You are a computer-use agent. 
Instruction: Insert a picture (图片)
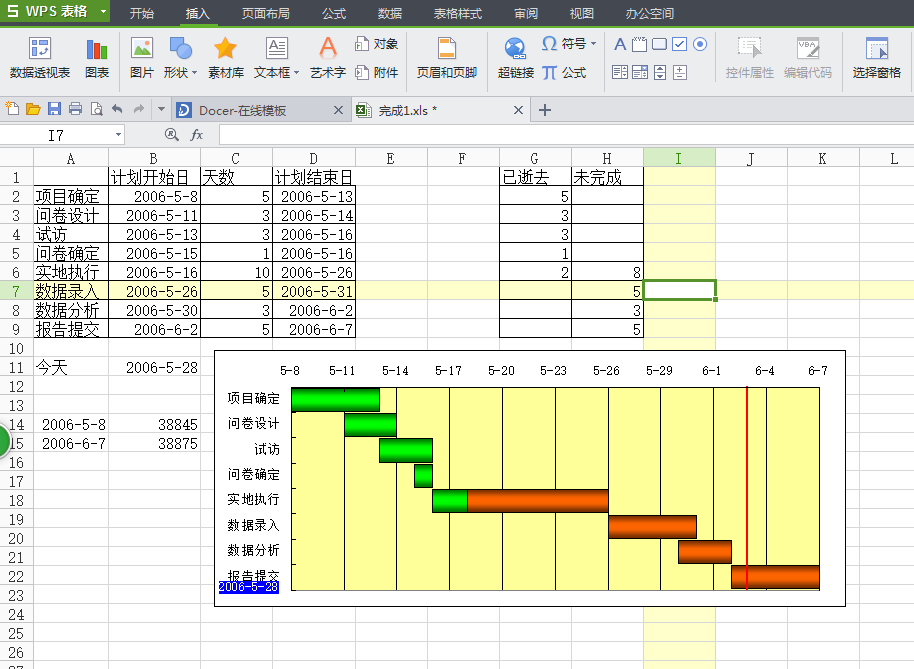click(x=142, y=58)
